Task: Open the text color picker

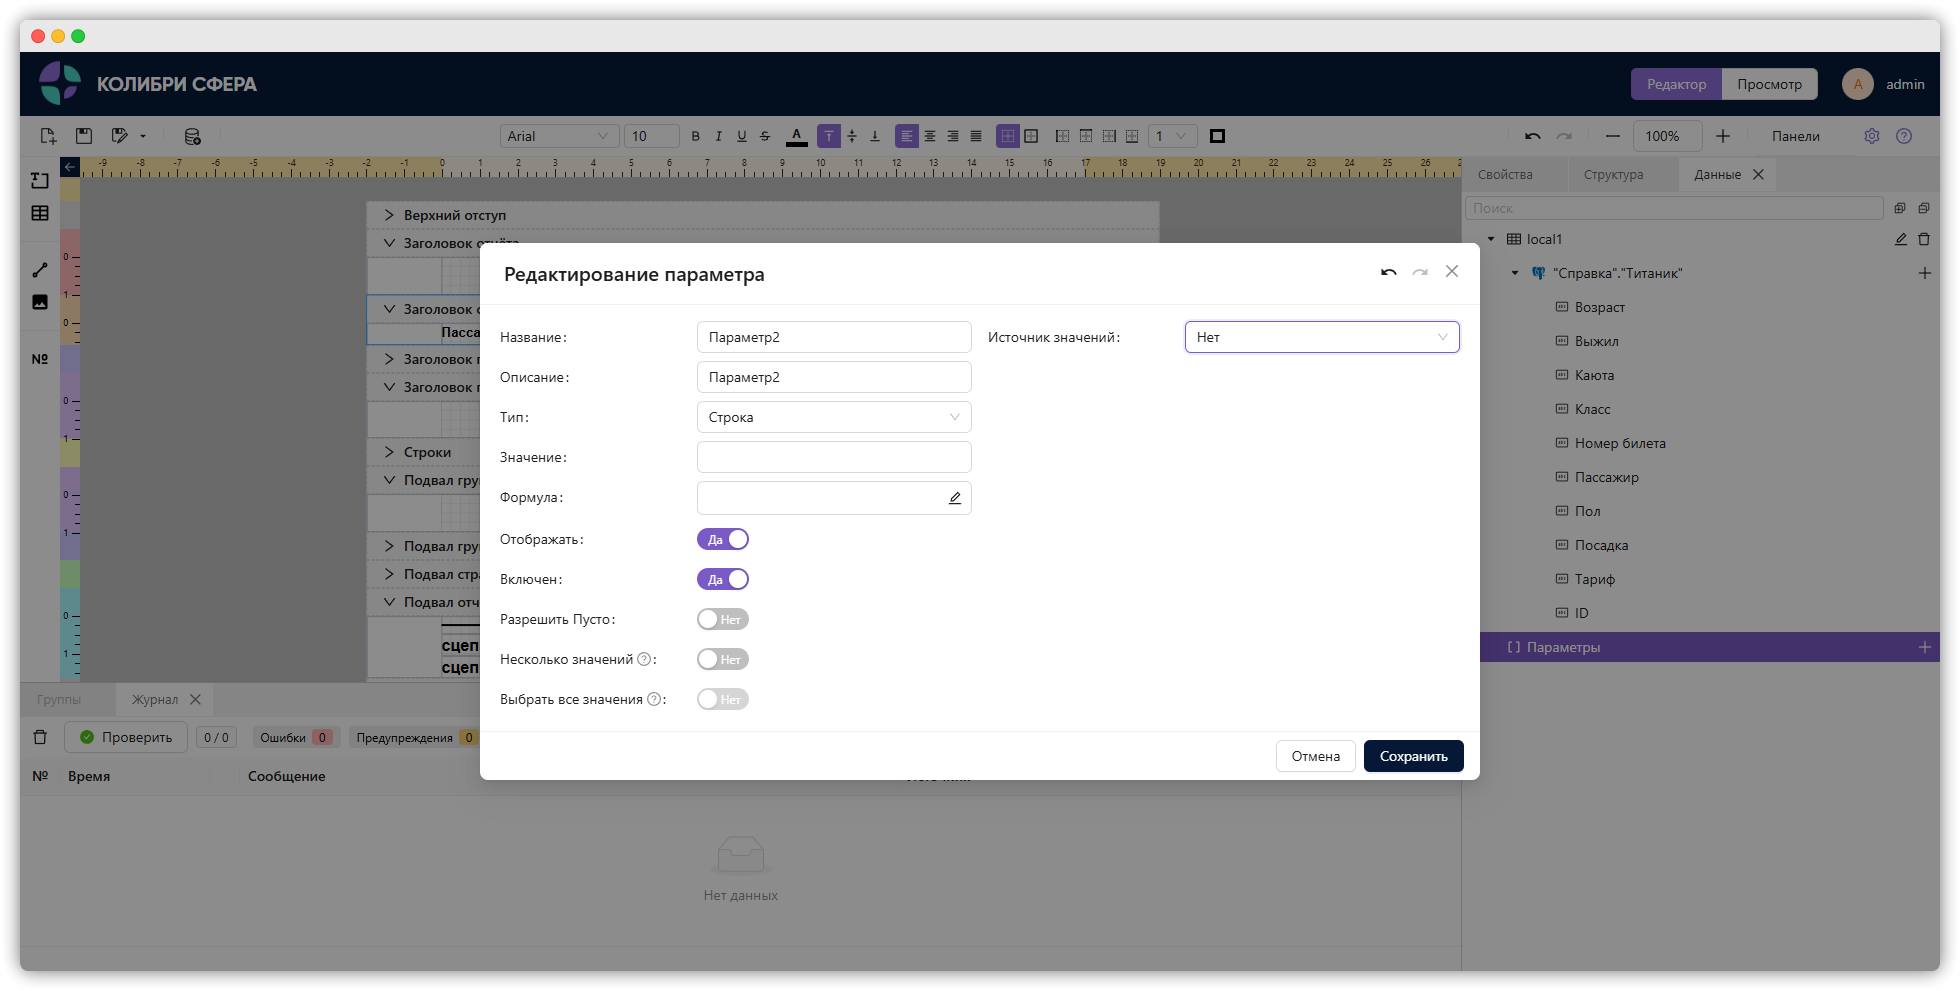Action: pyautogui.click(x=797, y=136)
